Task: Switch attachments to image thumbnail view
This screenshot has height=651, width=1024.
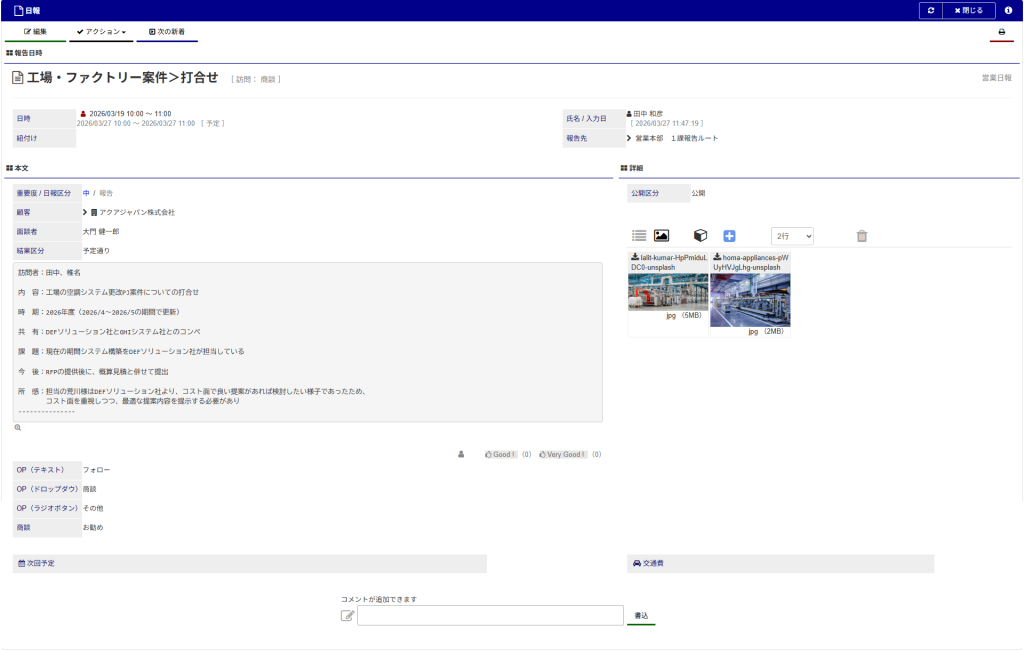Action: pos(661,236)
